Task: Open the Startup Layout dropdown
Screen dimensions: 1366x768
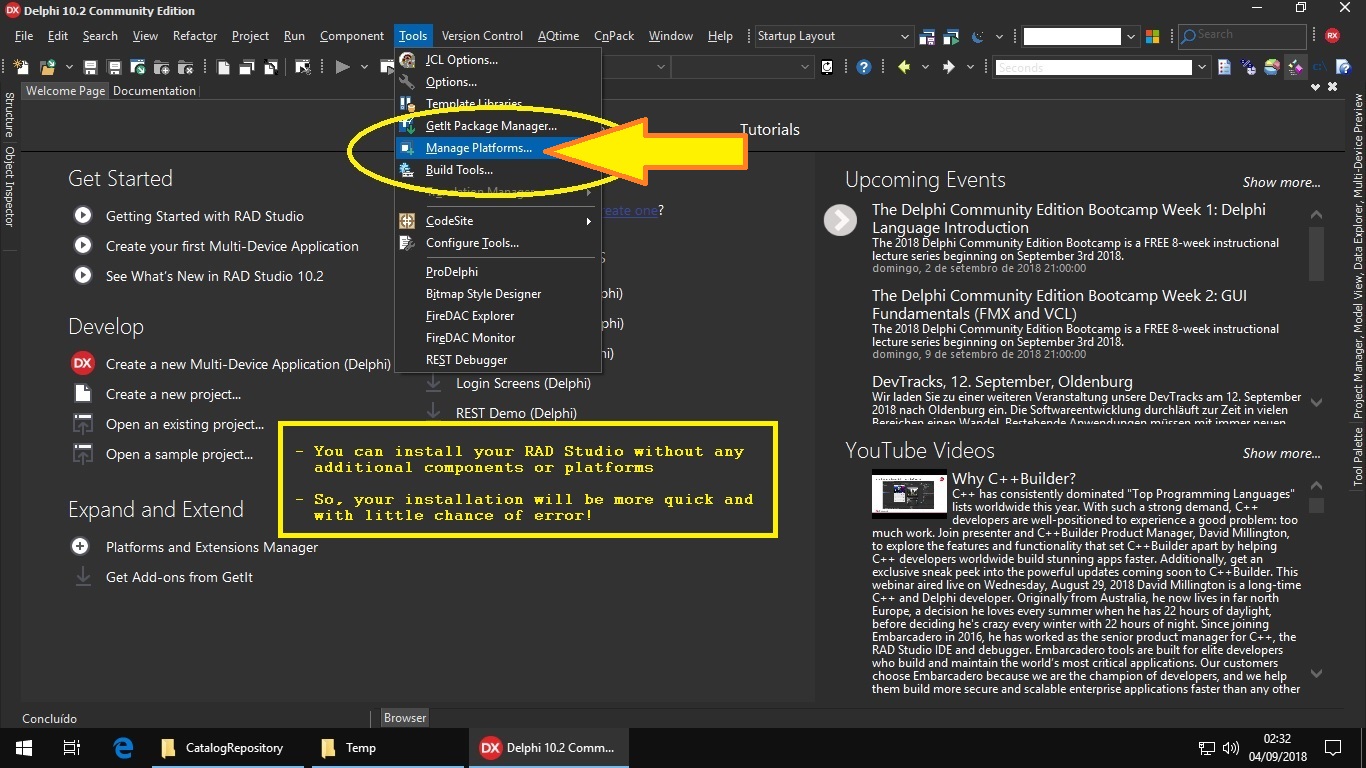Action: [903, 36]
